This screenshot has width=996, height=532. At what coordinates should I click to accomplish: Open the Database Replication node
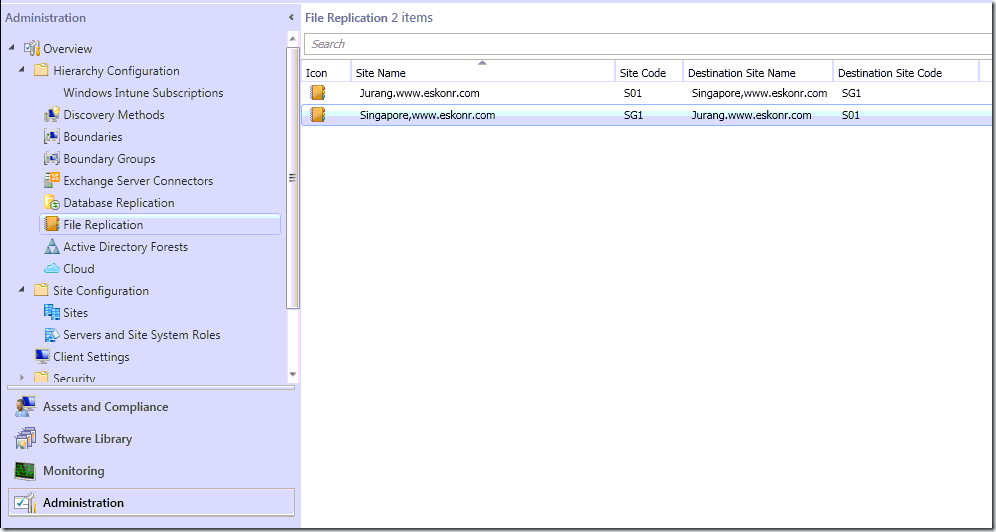pos(119,203)
